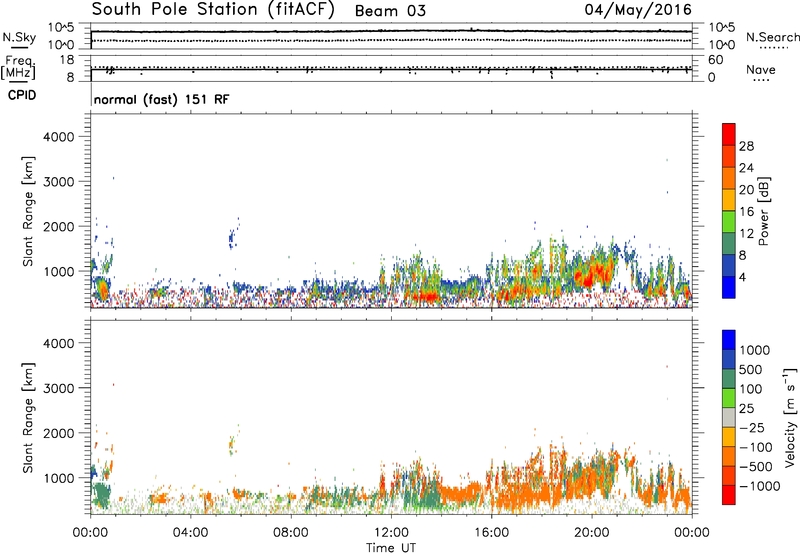Click the '18' tick on the frequency axis

coord(67,60)
